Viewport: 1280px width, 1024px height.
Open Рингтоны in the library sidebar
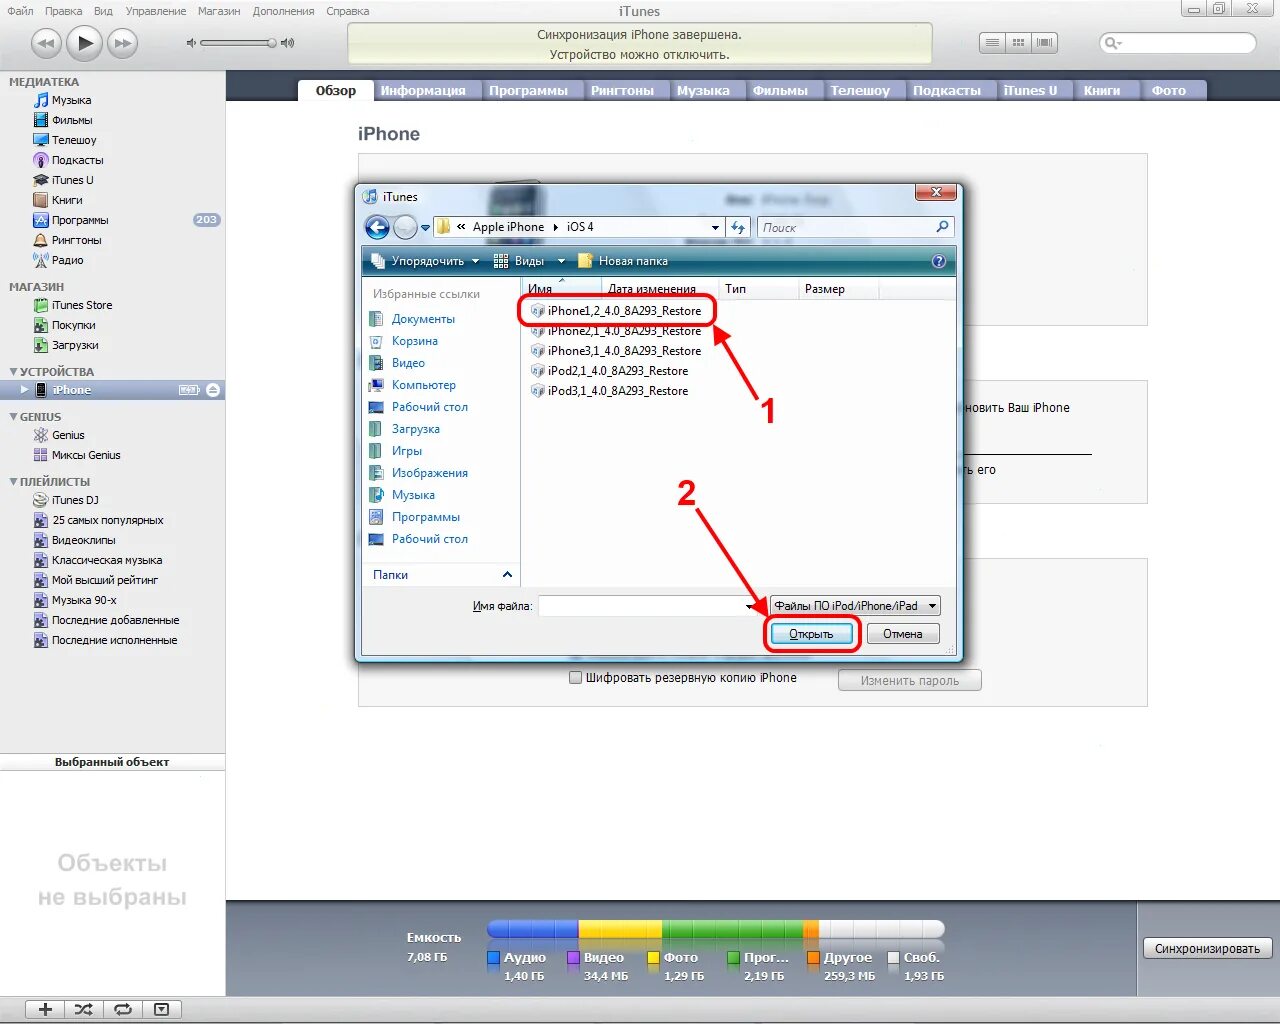pyautogui.click(x=76, y=240)
